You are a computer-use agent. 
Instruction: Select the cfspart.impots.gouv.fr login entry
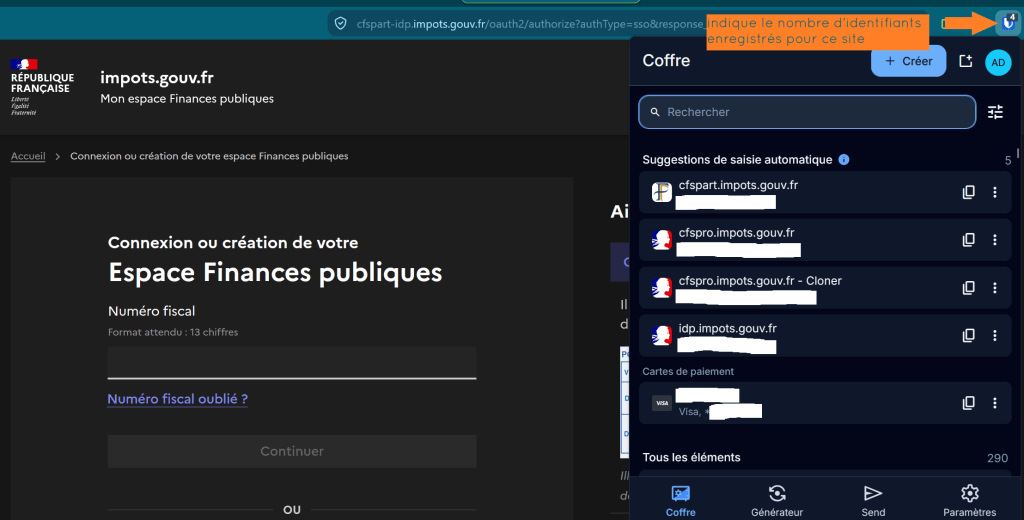(x=825, y=192)
